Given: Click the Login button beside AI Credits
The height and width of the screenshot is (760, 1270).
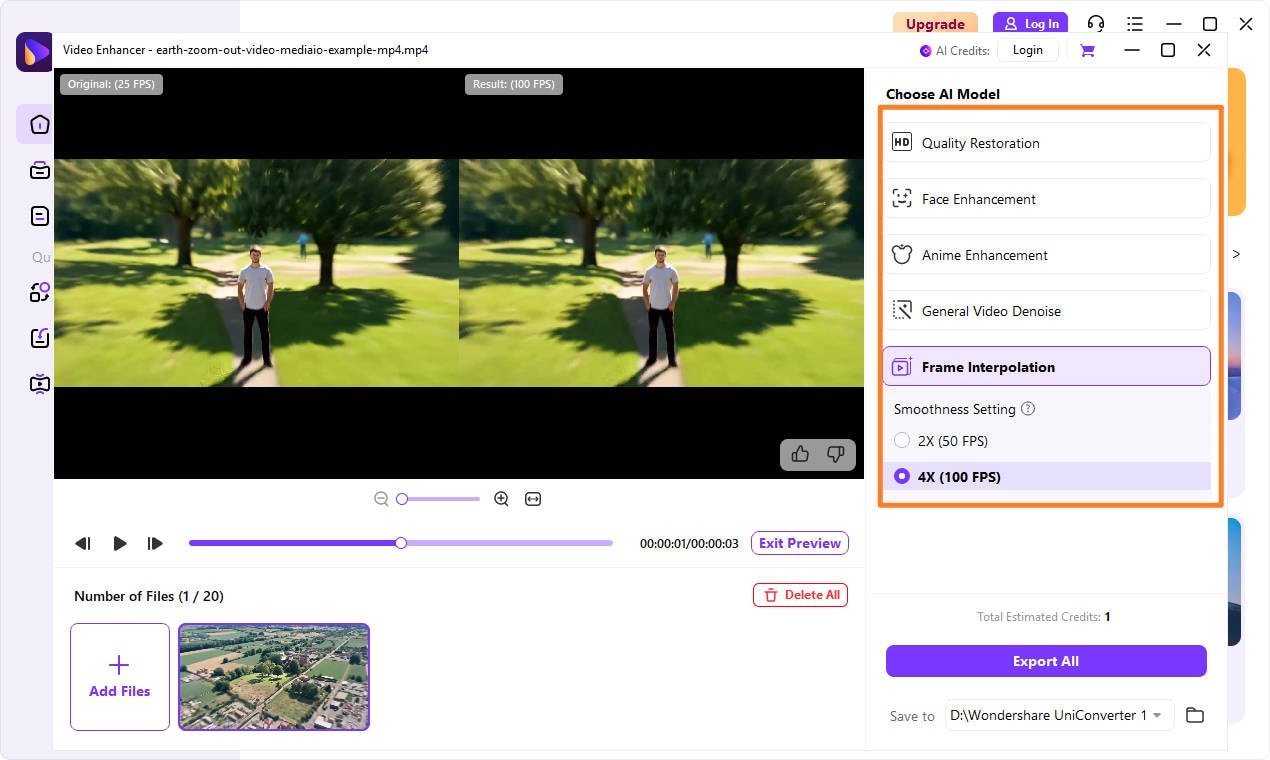Looking at the screenshot, I should click(x=1027, y=50).
